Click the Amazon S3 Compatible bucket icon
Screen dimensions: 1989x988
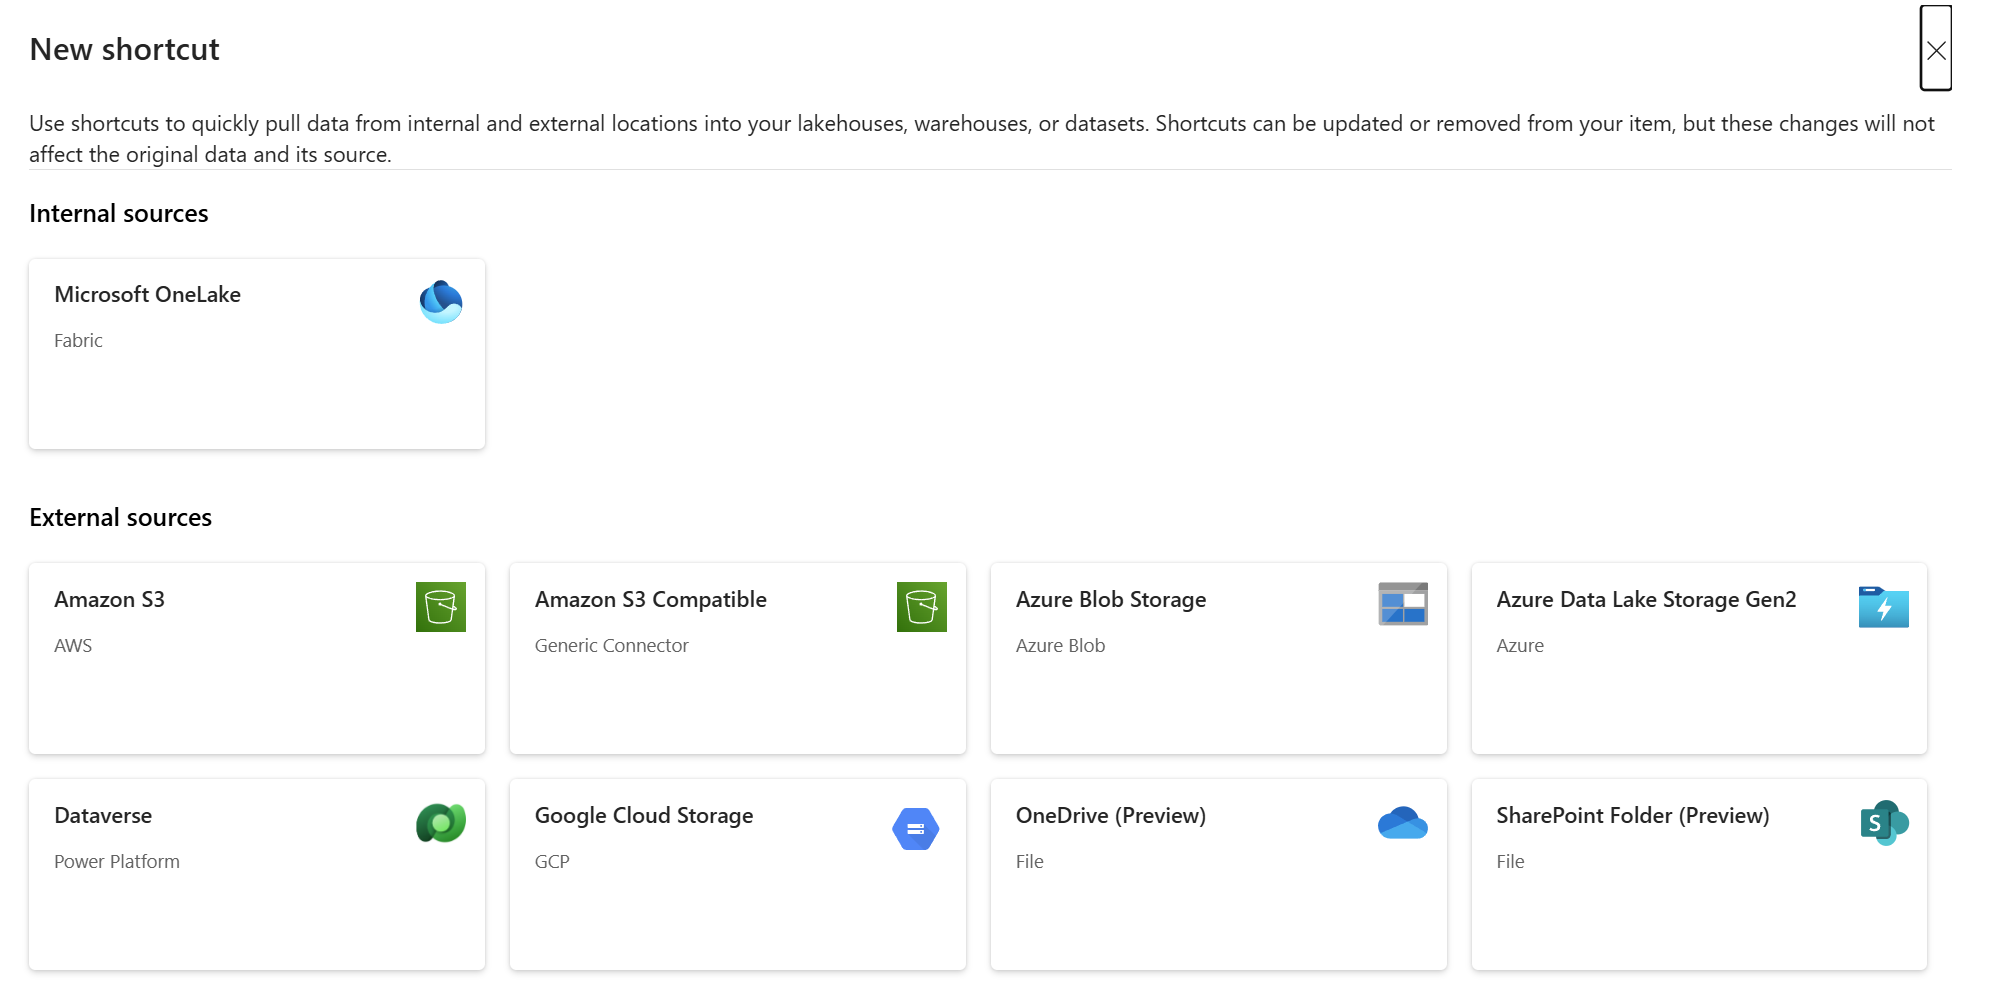(x=921, y=607)
